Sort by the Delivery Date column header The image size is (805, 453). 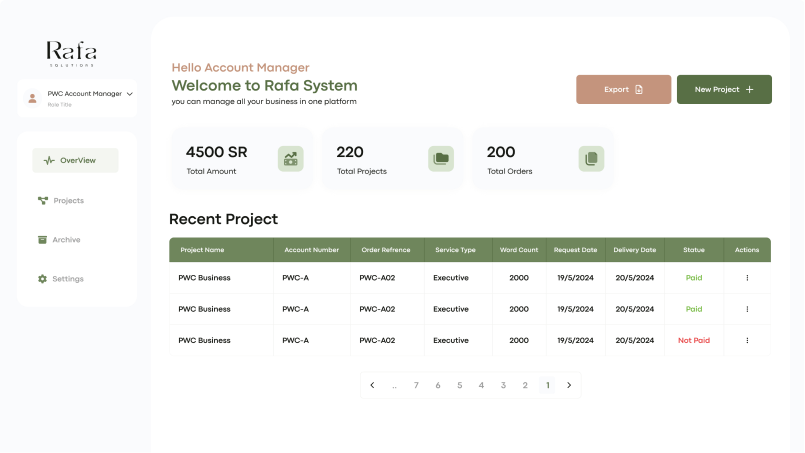tap(634, 250)
